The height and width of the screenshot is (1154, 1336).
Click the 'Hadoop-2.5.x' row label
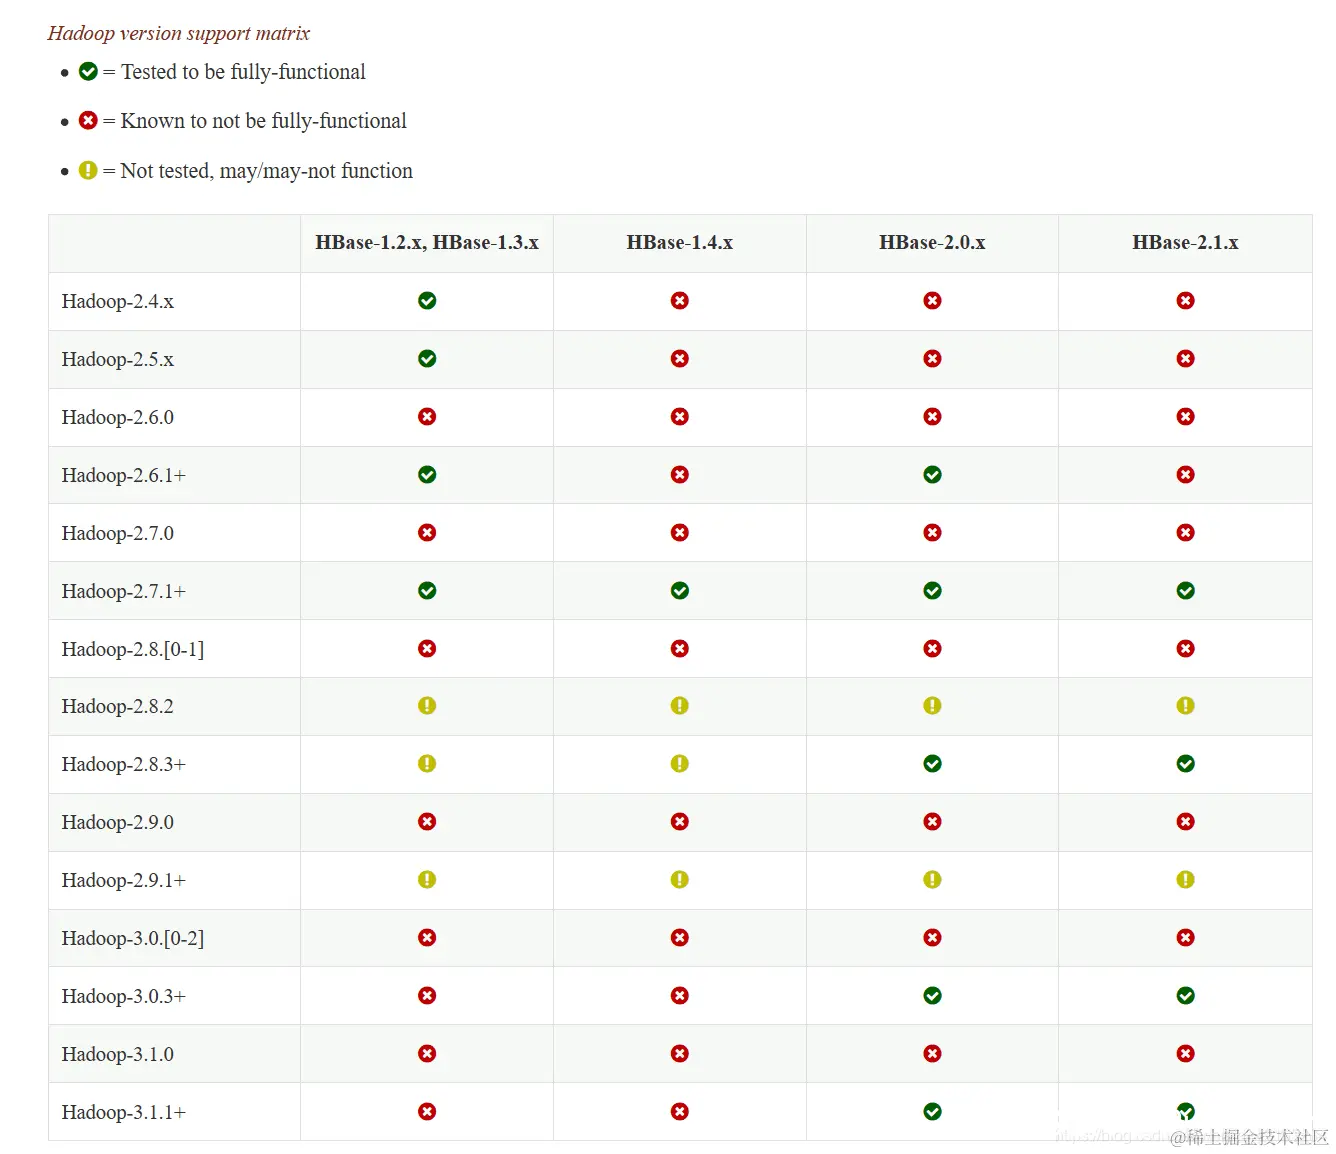pyautogui.click(x=118, y=359)
